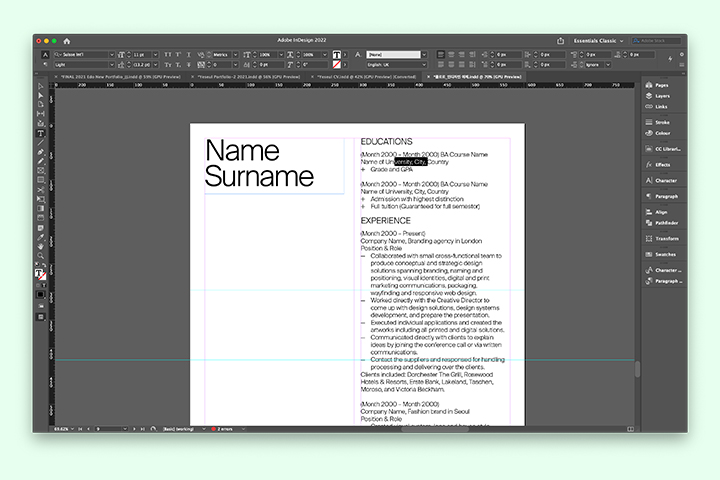
Task: Click the stroke None swatch in control bar
Action: tap(337, 65)
